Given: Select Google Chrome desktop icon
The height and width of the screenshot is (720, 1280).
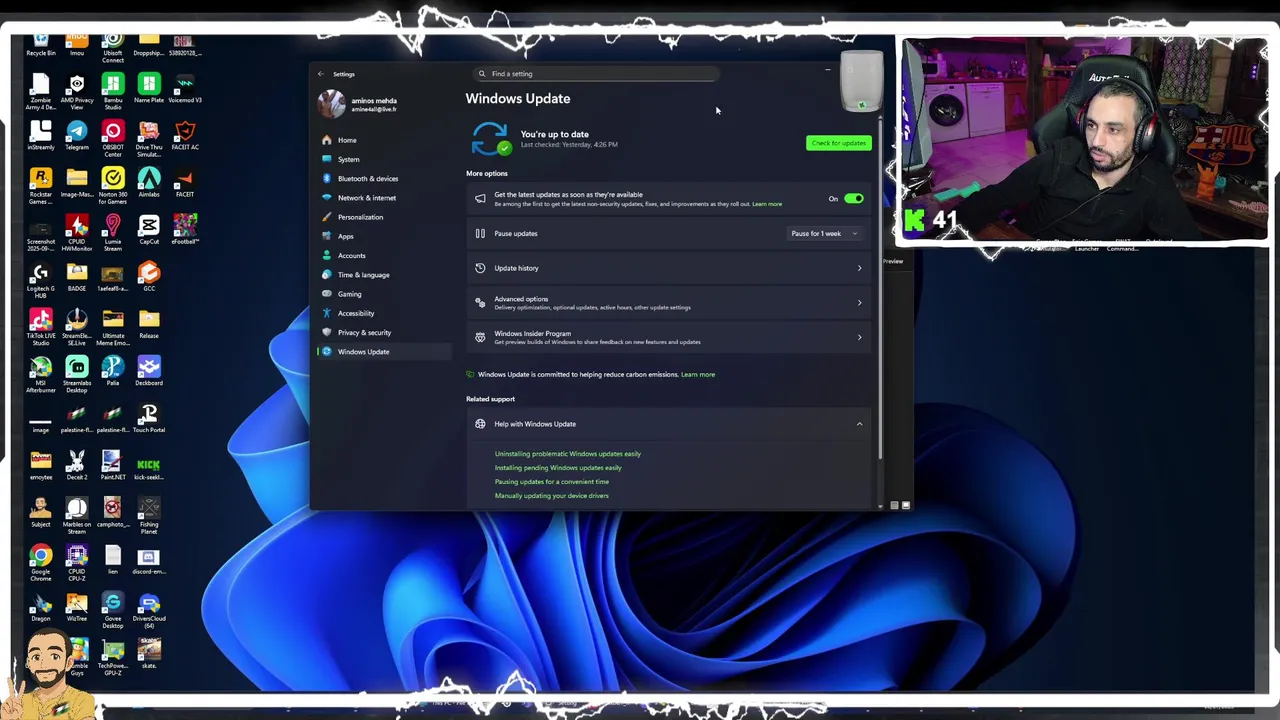Looking at the screenshot, I should coord(40,561).
